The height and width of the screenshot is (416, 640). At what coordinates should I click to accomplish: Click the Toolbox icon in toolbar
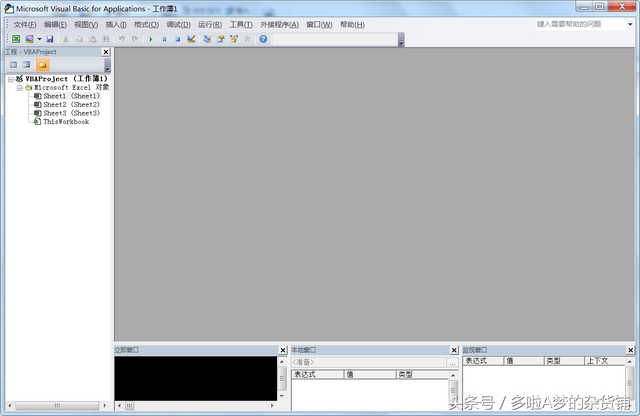pos(247,39)
